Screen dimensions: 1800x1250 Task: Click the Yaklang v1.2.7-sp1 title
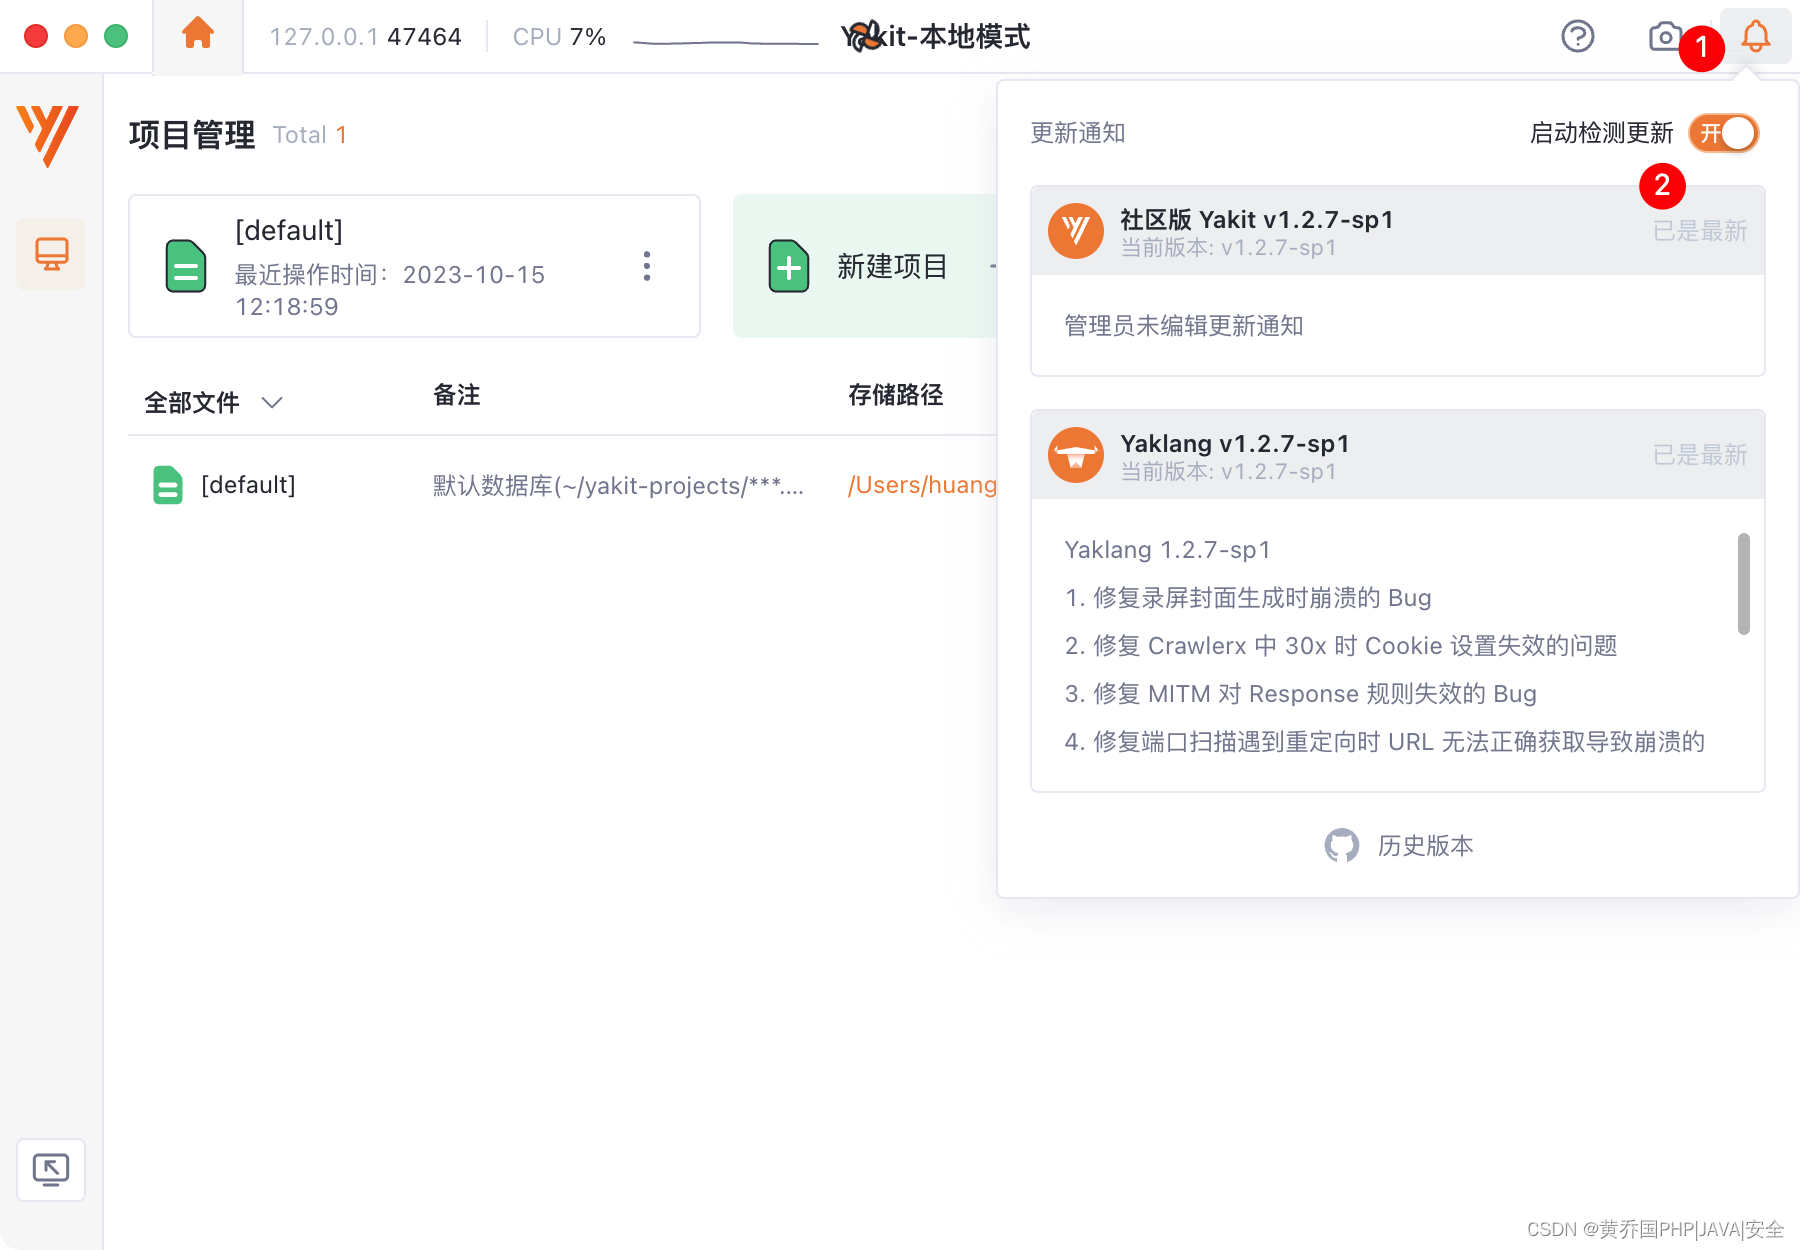1235,443
